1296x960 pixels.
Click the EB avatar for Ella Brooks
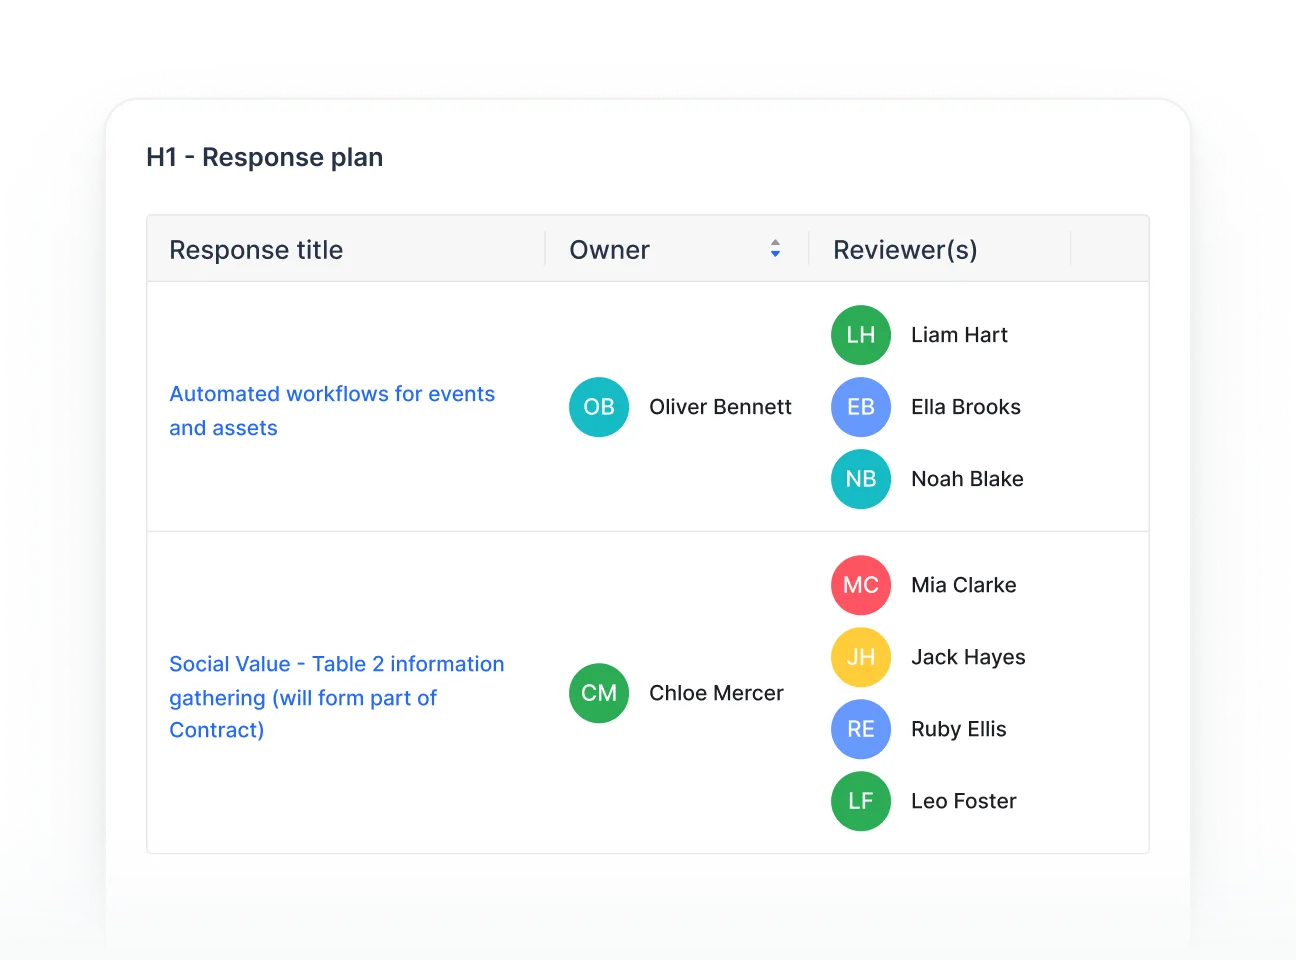point(861,407)
